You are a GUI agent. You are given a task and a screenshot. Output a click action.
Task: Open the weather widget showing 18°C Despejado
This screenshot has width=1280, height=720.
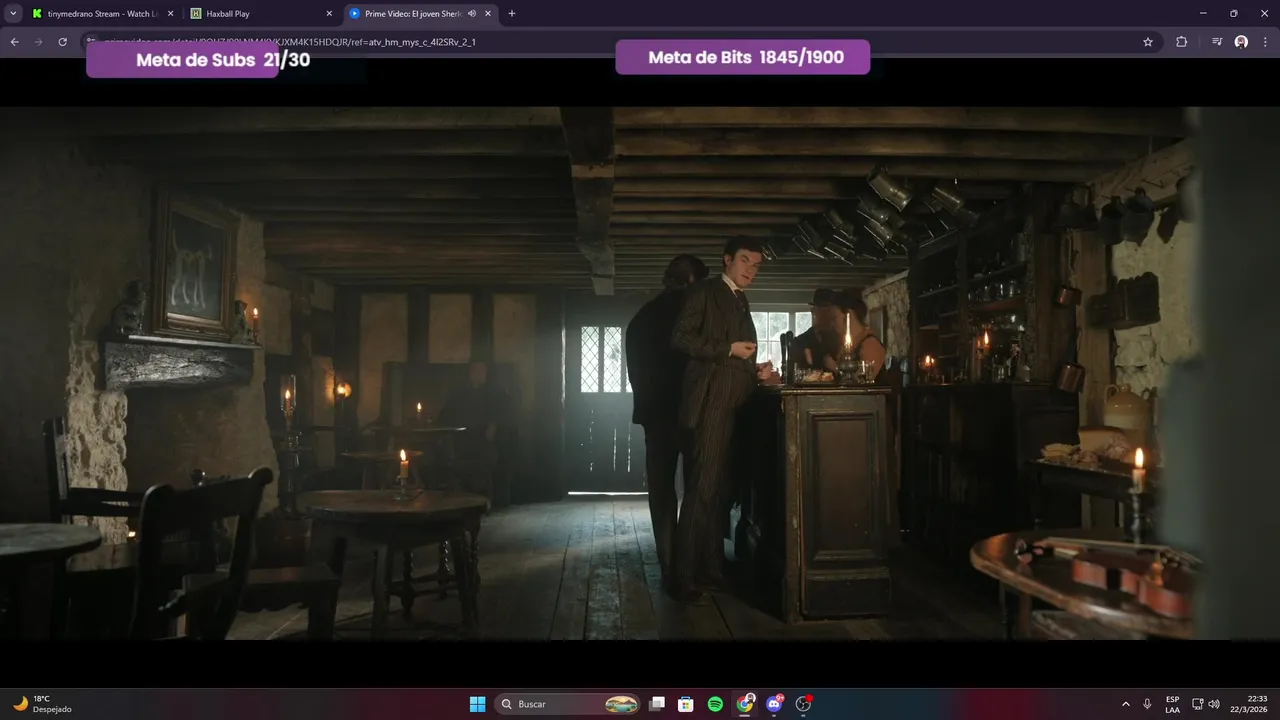pos(42,704)
